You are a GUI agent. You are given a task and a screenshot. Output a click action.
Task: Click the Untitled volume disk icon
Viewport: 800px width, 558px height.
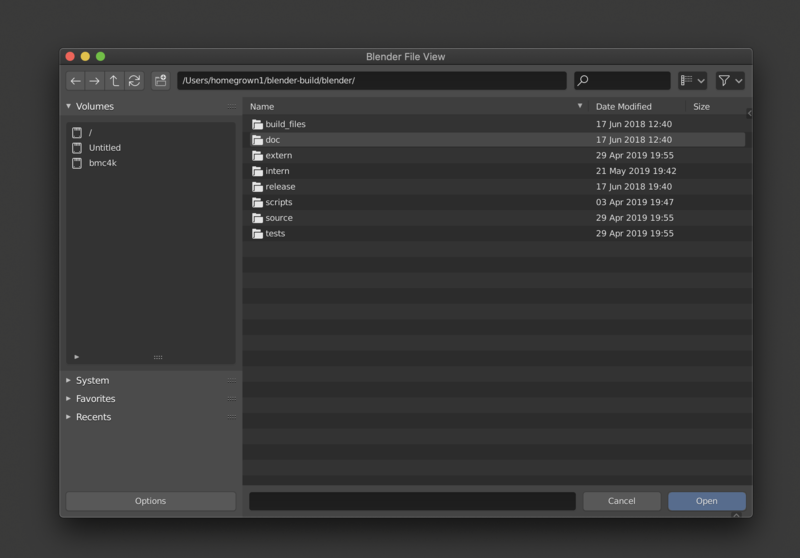click(77, 148)
